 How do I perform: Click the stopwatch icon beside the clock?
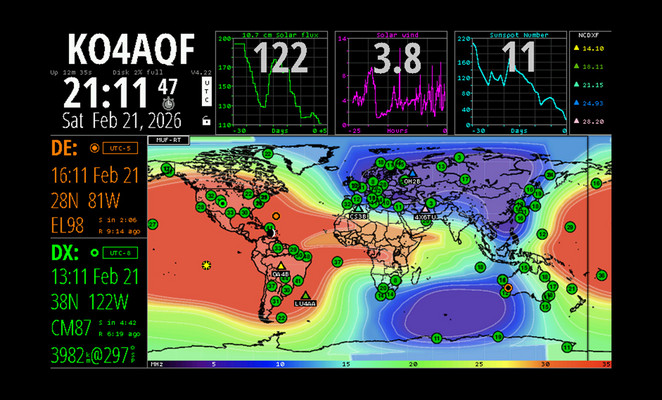tap(168, 103)
